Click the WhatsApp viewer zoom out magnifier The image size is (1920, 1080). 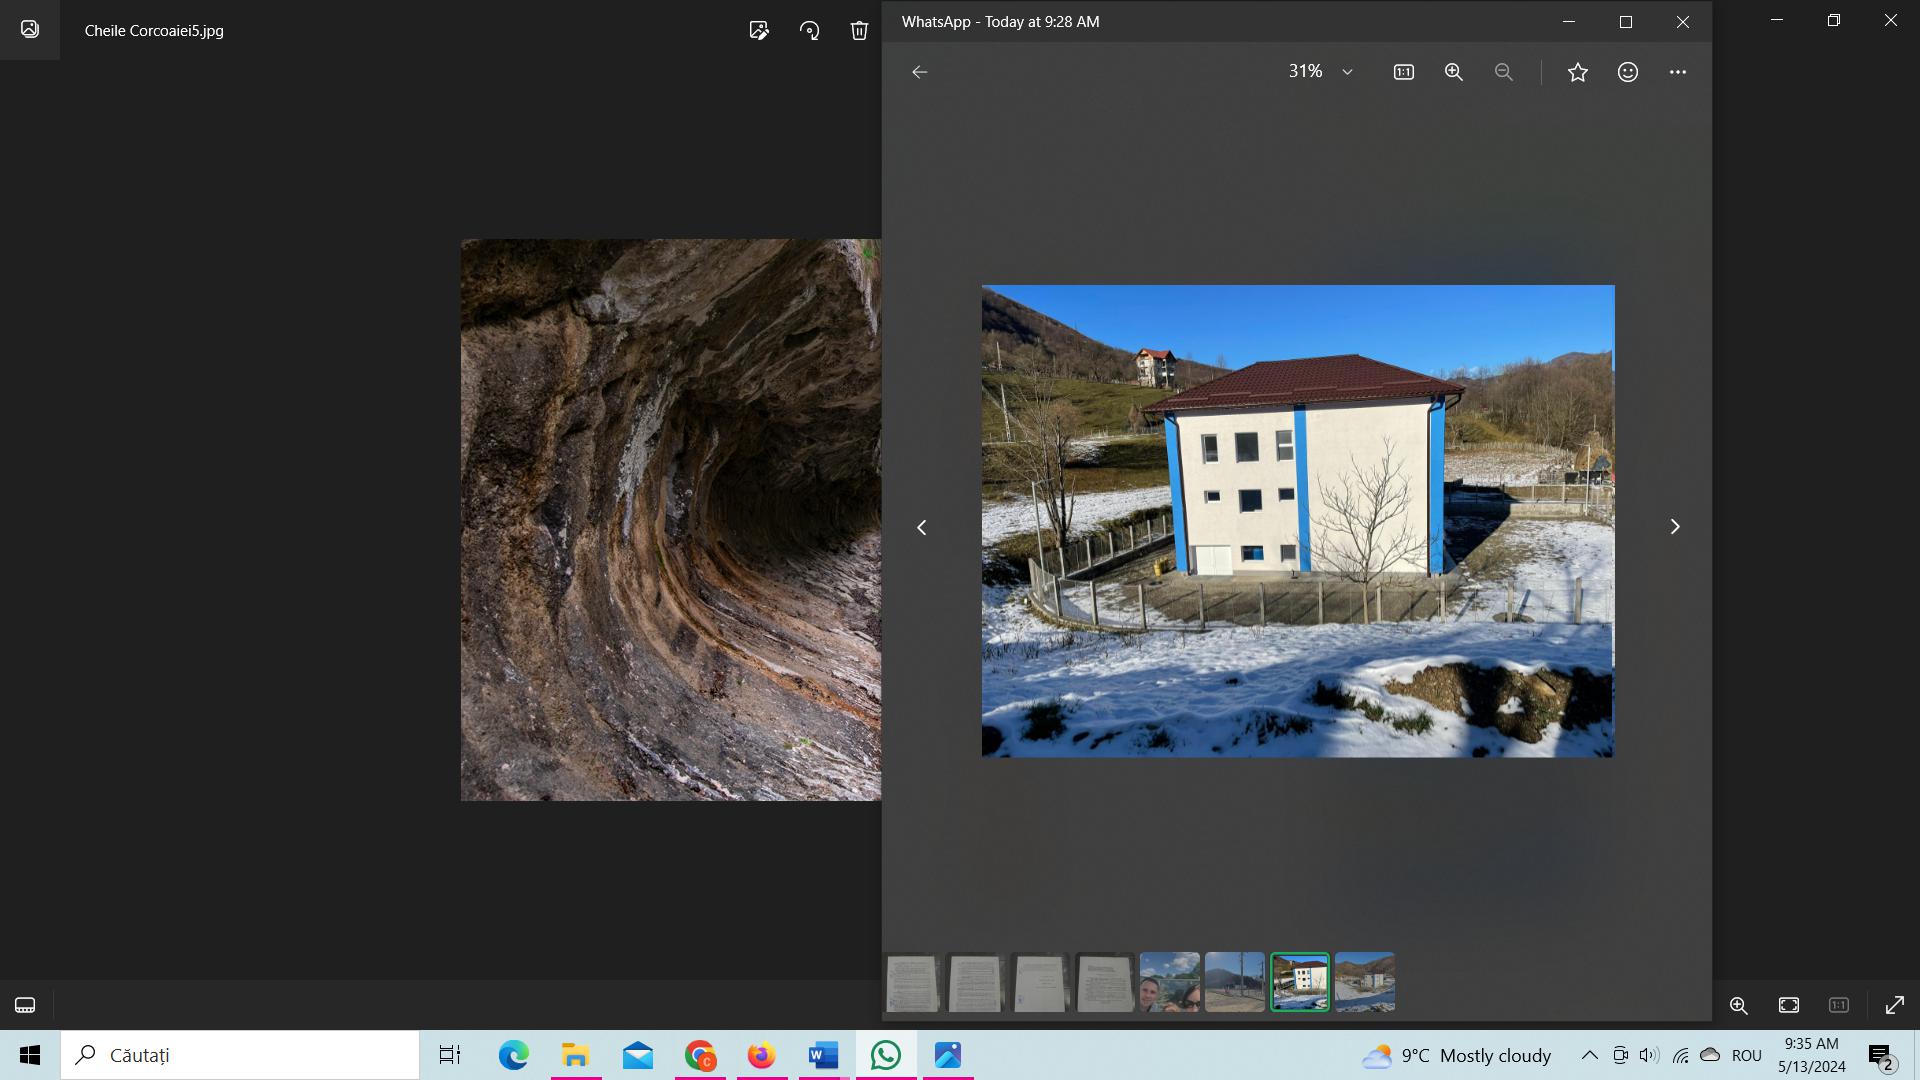[1503, 72]
